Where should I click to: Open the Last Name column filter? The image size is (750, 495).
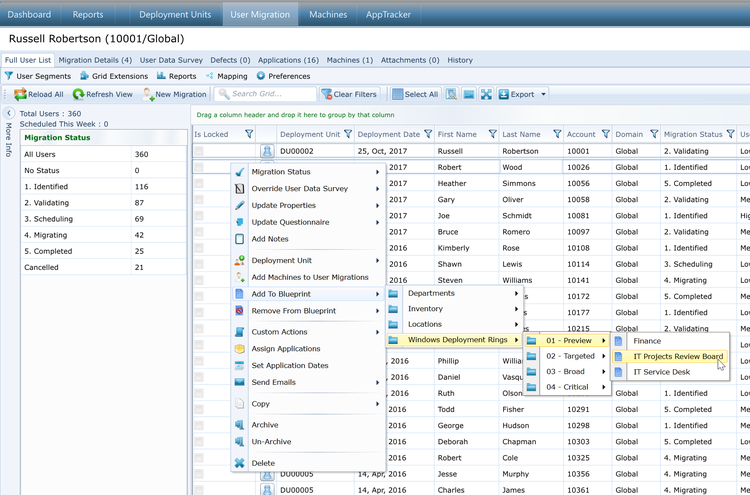click(x=557, y=134)
